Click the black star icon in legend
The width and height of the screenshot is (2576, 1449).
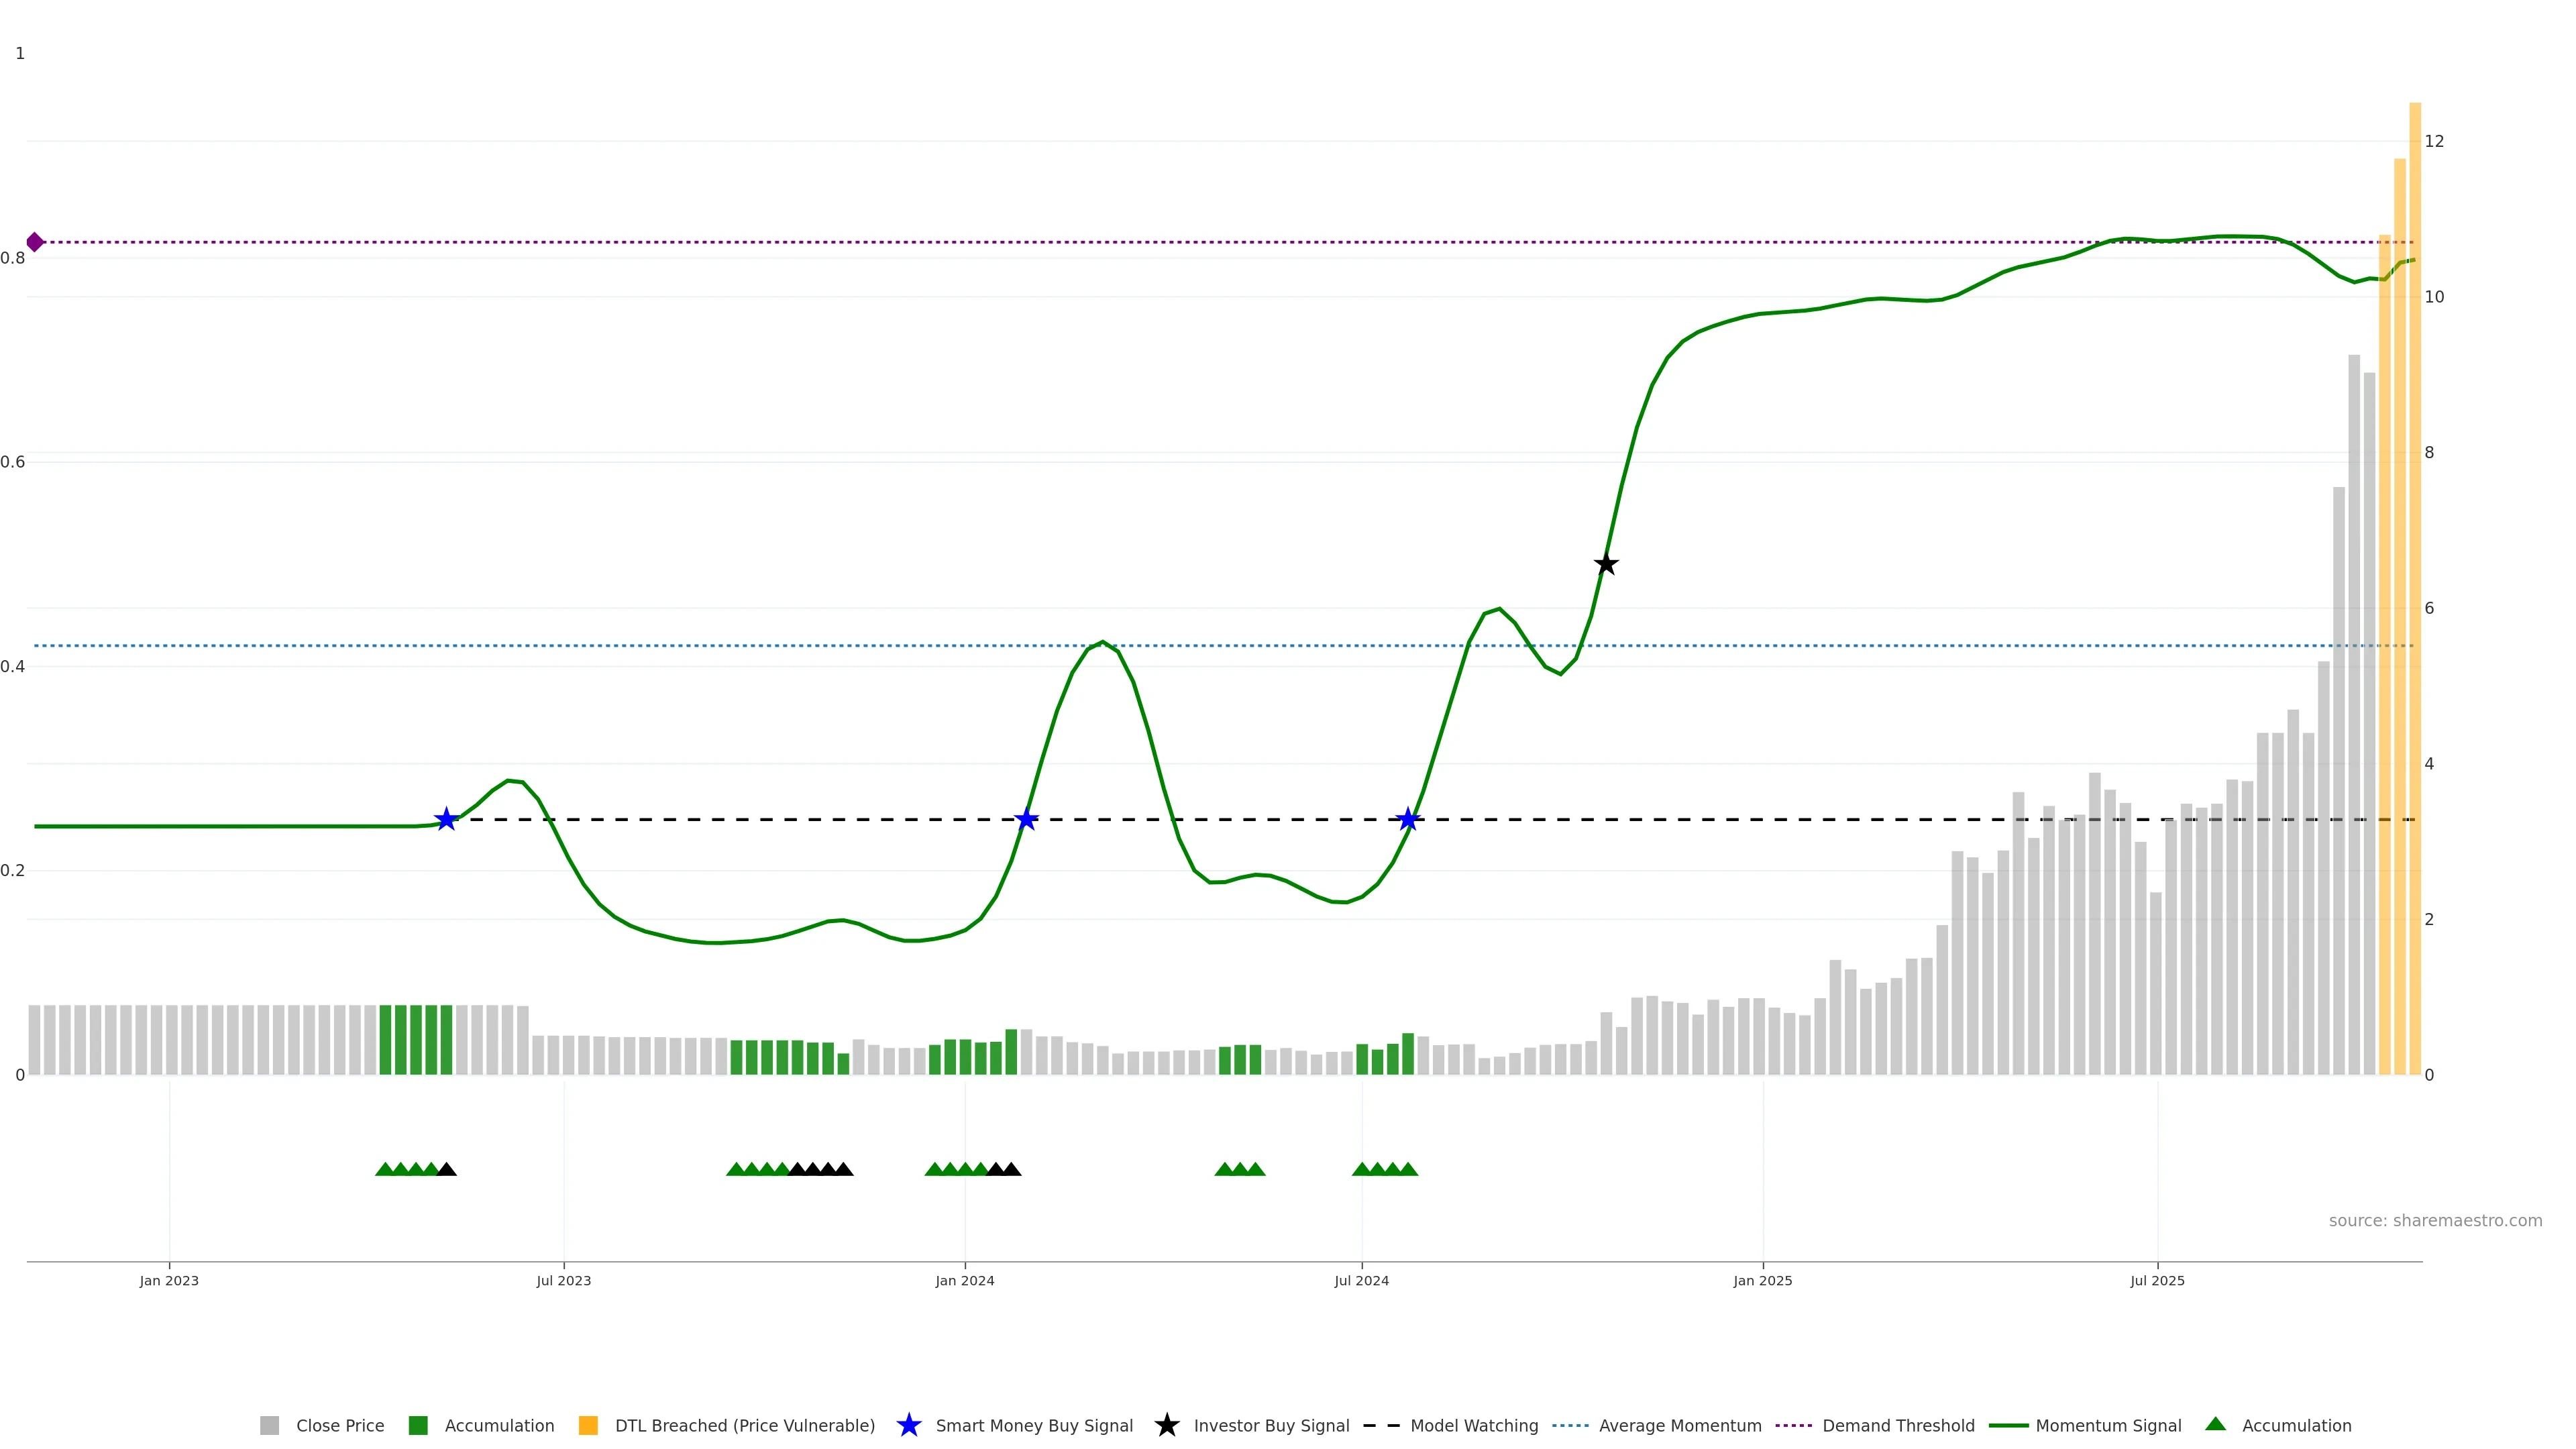(1166, 1425)
